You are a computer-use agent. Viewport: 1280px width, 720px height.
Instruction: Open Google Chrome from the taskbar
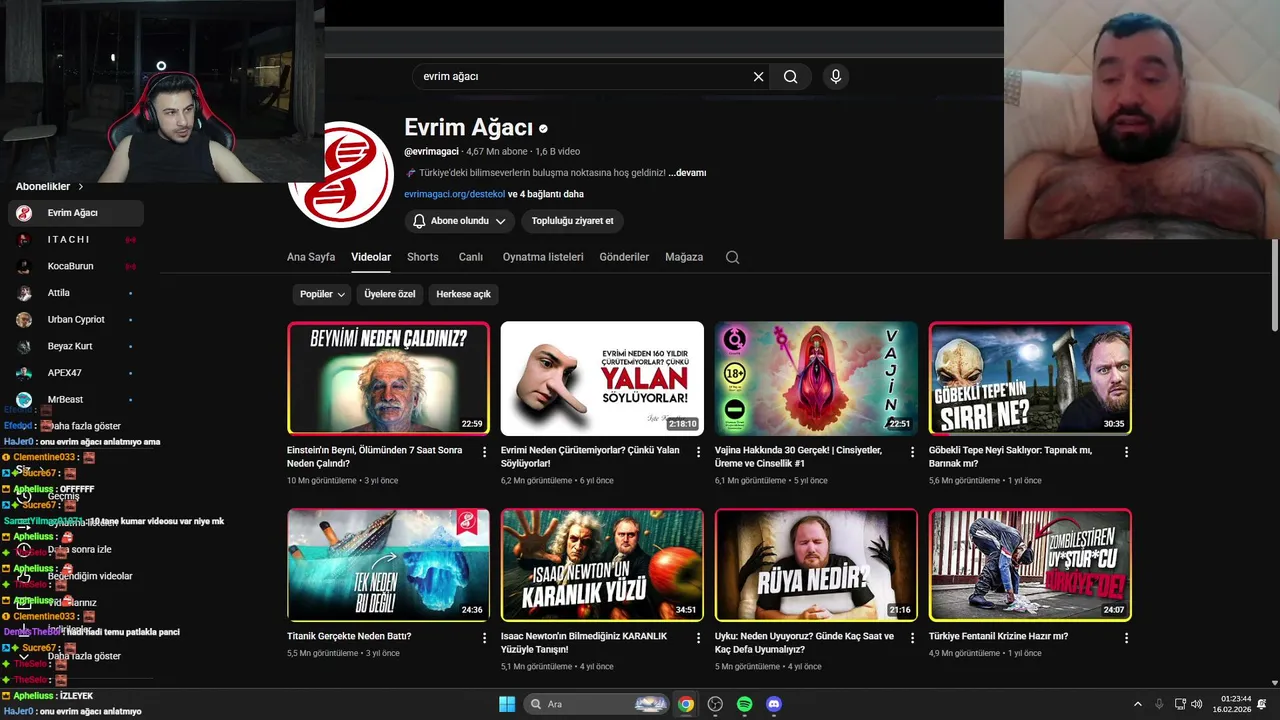(686, 704)
